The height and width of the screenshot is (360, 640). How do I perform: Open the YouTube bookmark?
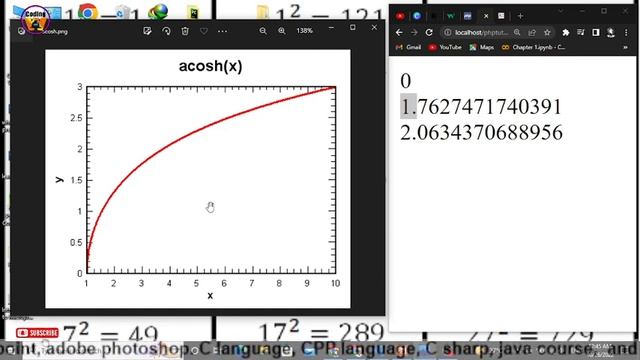coord(445,47)
